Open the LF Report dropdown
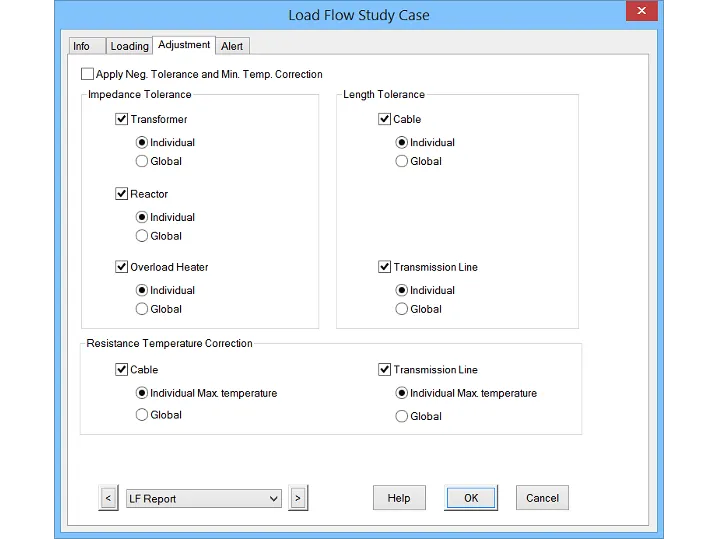This screenshot has width=720, height=540. click(204, 499)
